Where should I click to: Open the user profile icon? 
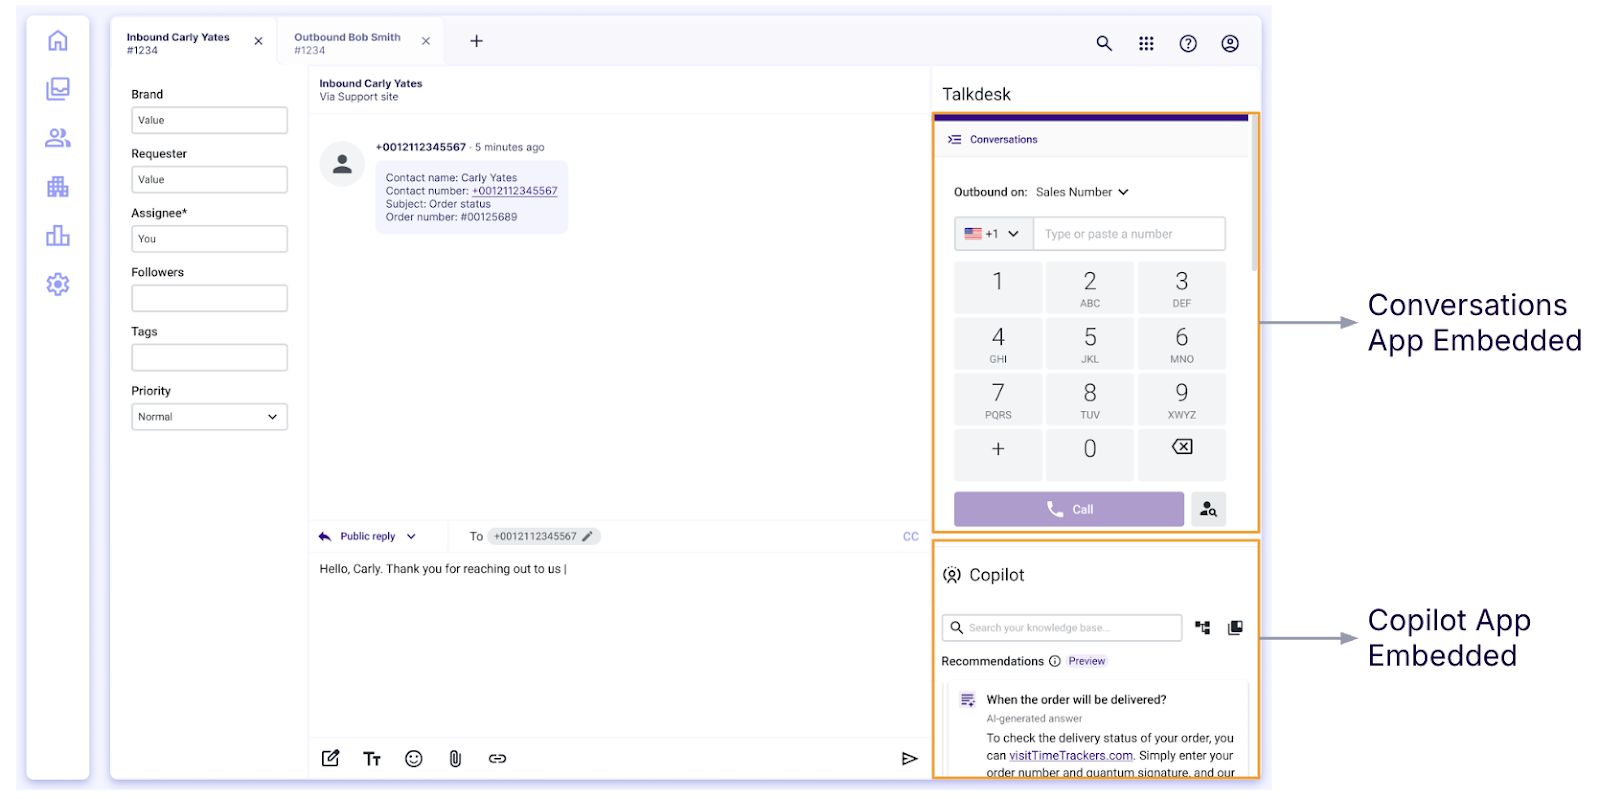pos(1230,43)
